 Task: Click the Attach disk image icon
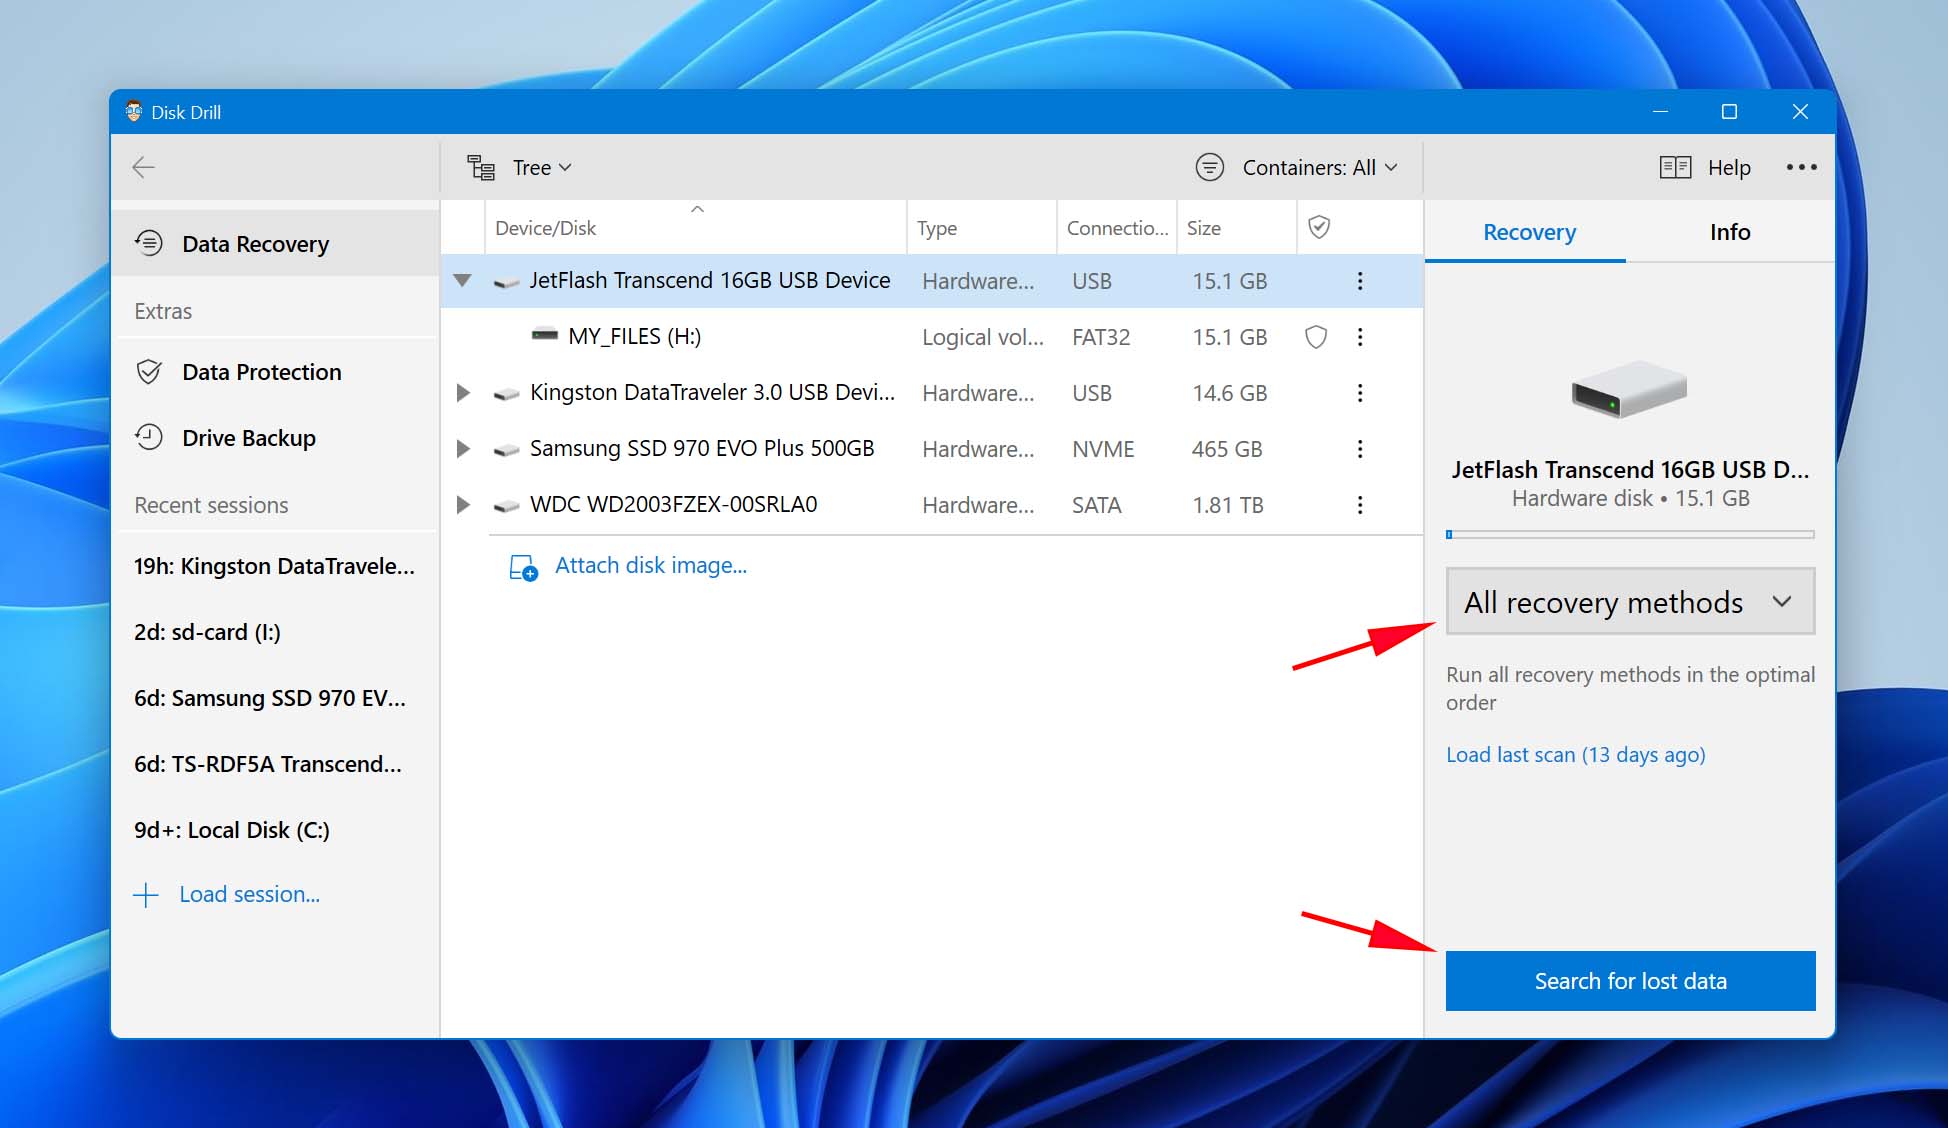pyautogui.click(x=523, y=567)
